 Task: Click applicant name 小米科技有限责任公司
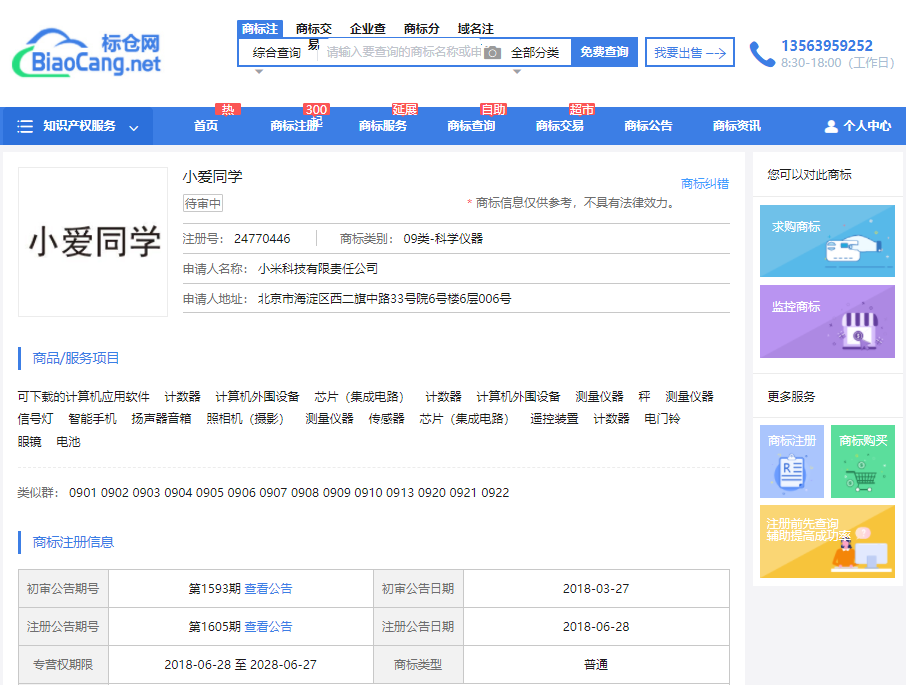click(318, 269)
